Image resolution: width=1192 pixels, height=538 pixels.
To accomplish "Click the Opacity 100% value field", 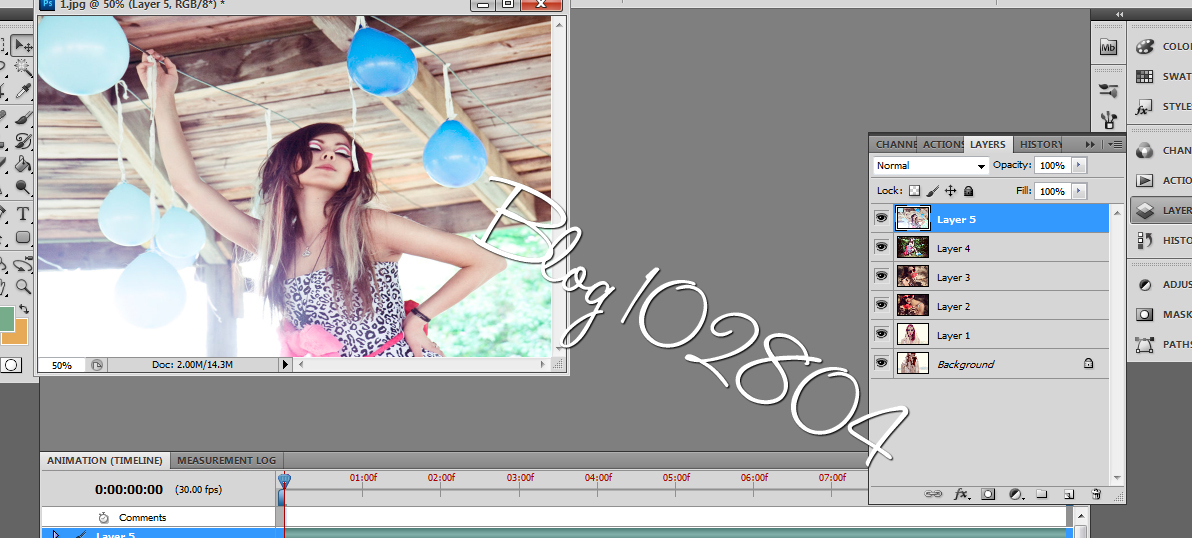I will 1052,165.
